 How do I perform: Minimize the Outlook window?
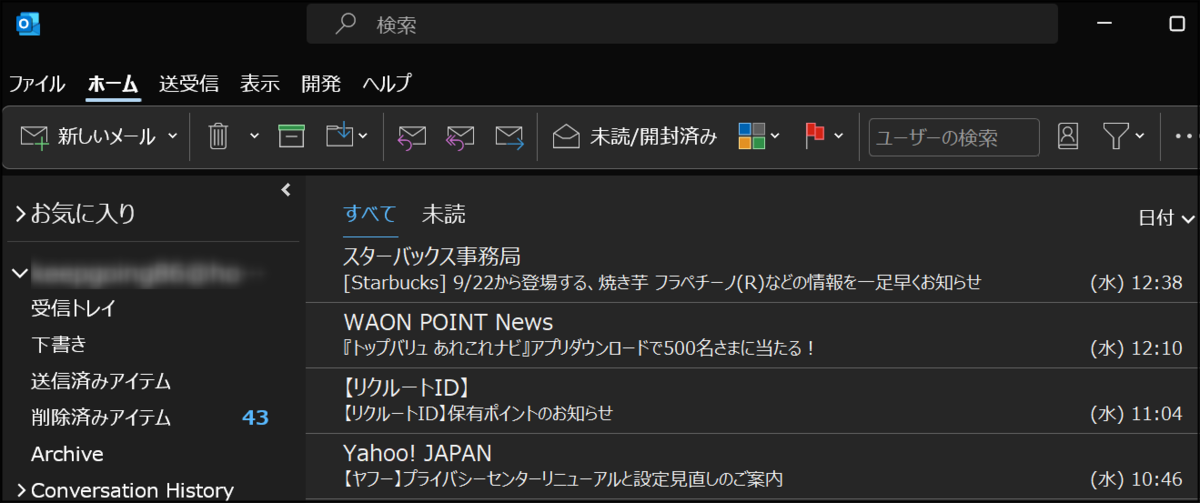coord(1105,24)
